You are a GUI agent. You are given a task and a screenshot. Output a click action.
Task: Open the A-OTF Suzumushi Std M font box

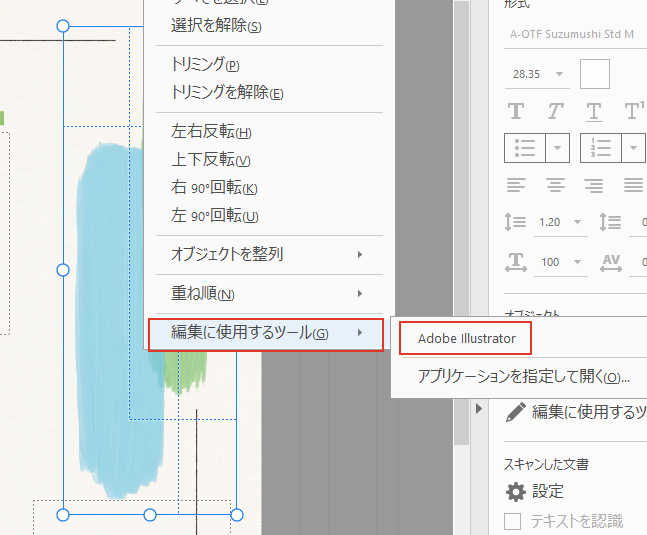click(x=575, y=34)
